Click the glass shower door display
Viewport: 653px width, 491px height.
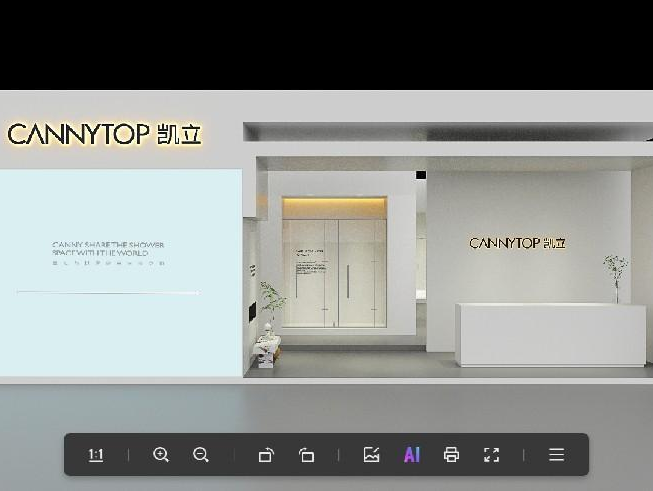pyautogui.click(x=334, y=273)
